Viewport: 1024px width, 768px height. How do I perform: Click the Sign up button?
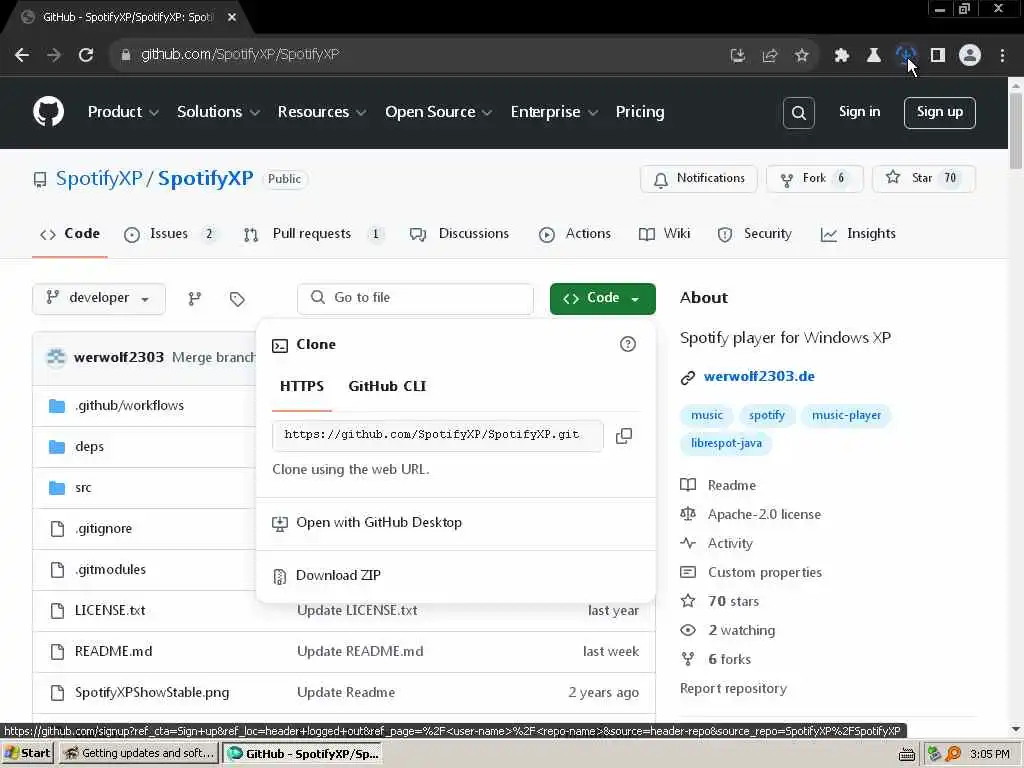tap(940, 112)
